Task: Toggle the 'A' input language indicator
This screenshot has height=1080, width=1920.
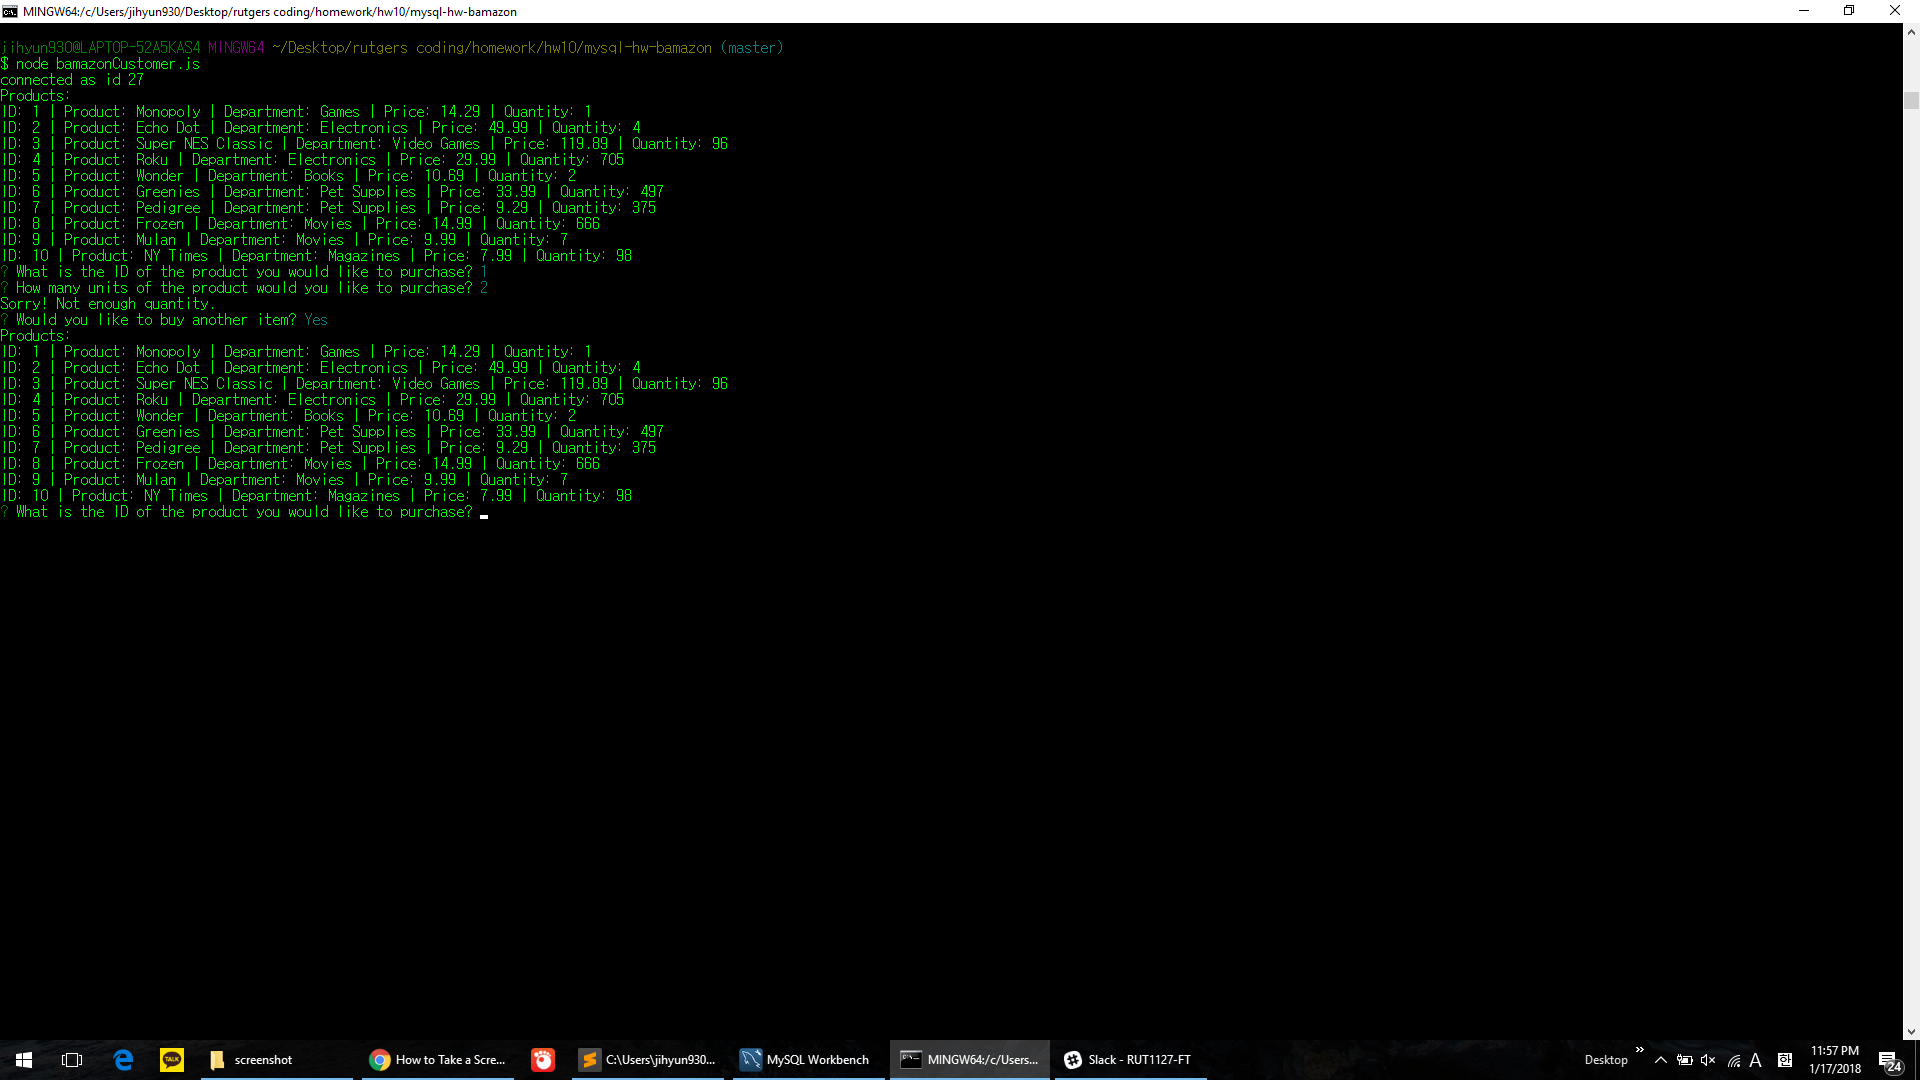Action: click(1757, 1060)
